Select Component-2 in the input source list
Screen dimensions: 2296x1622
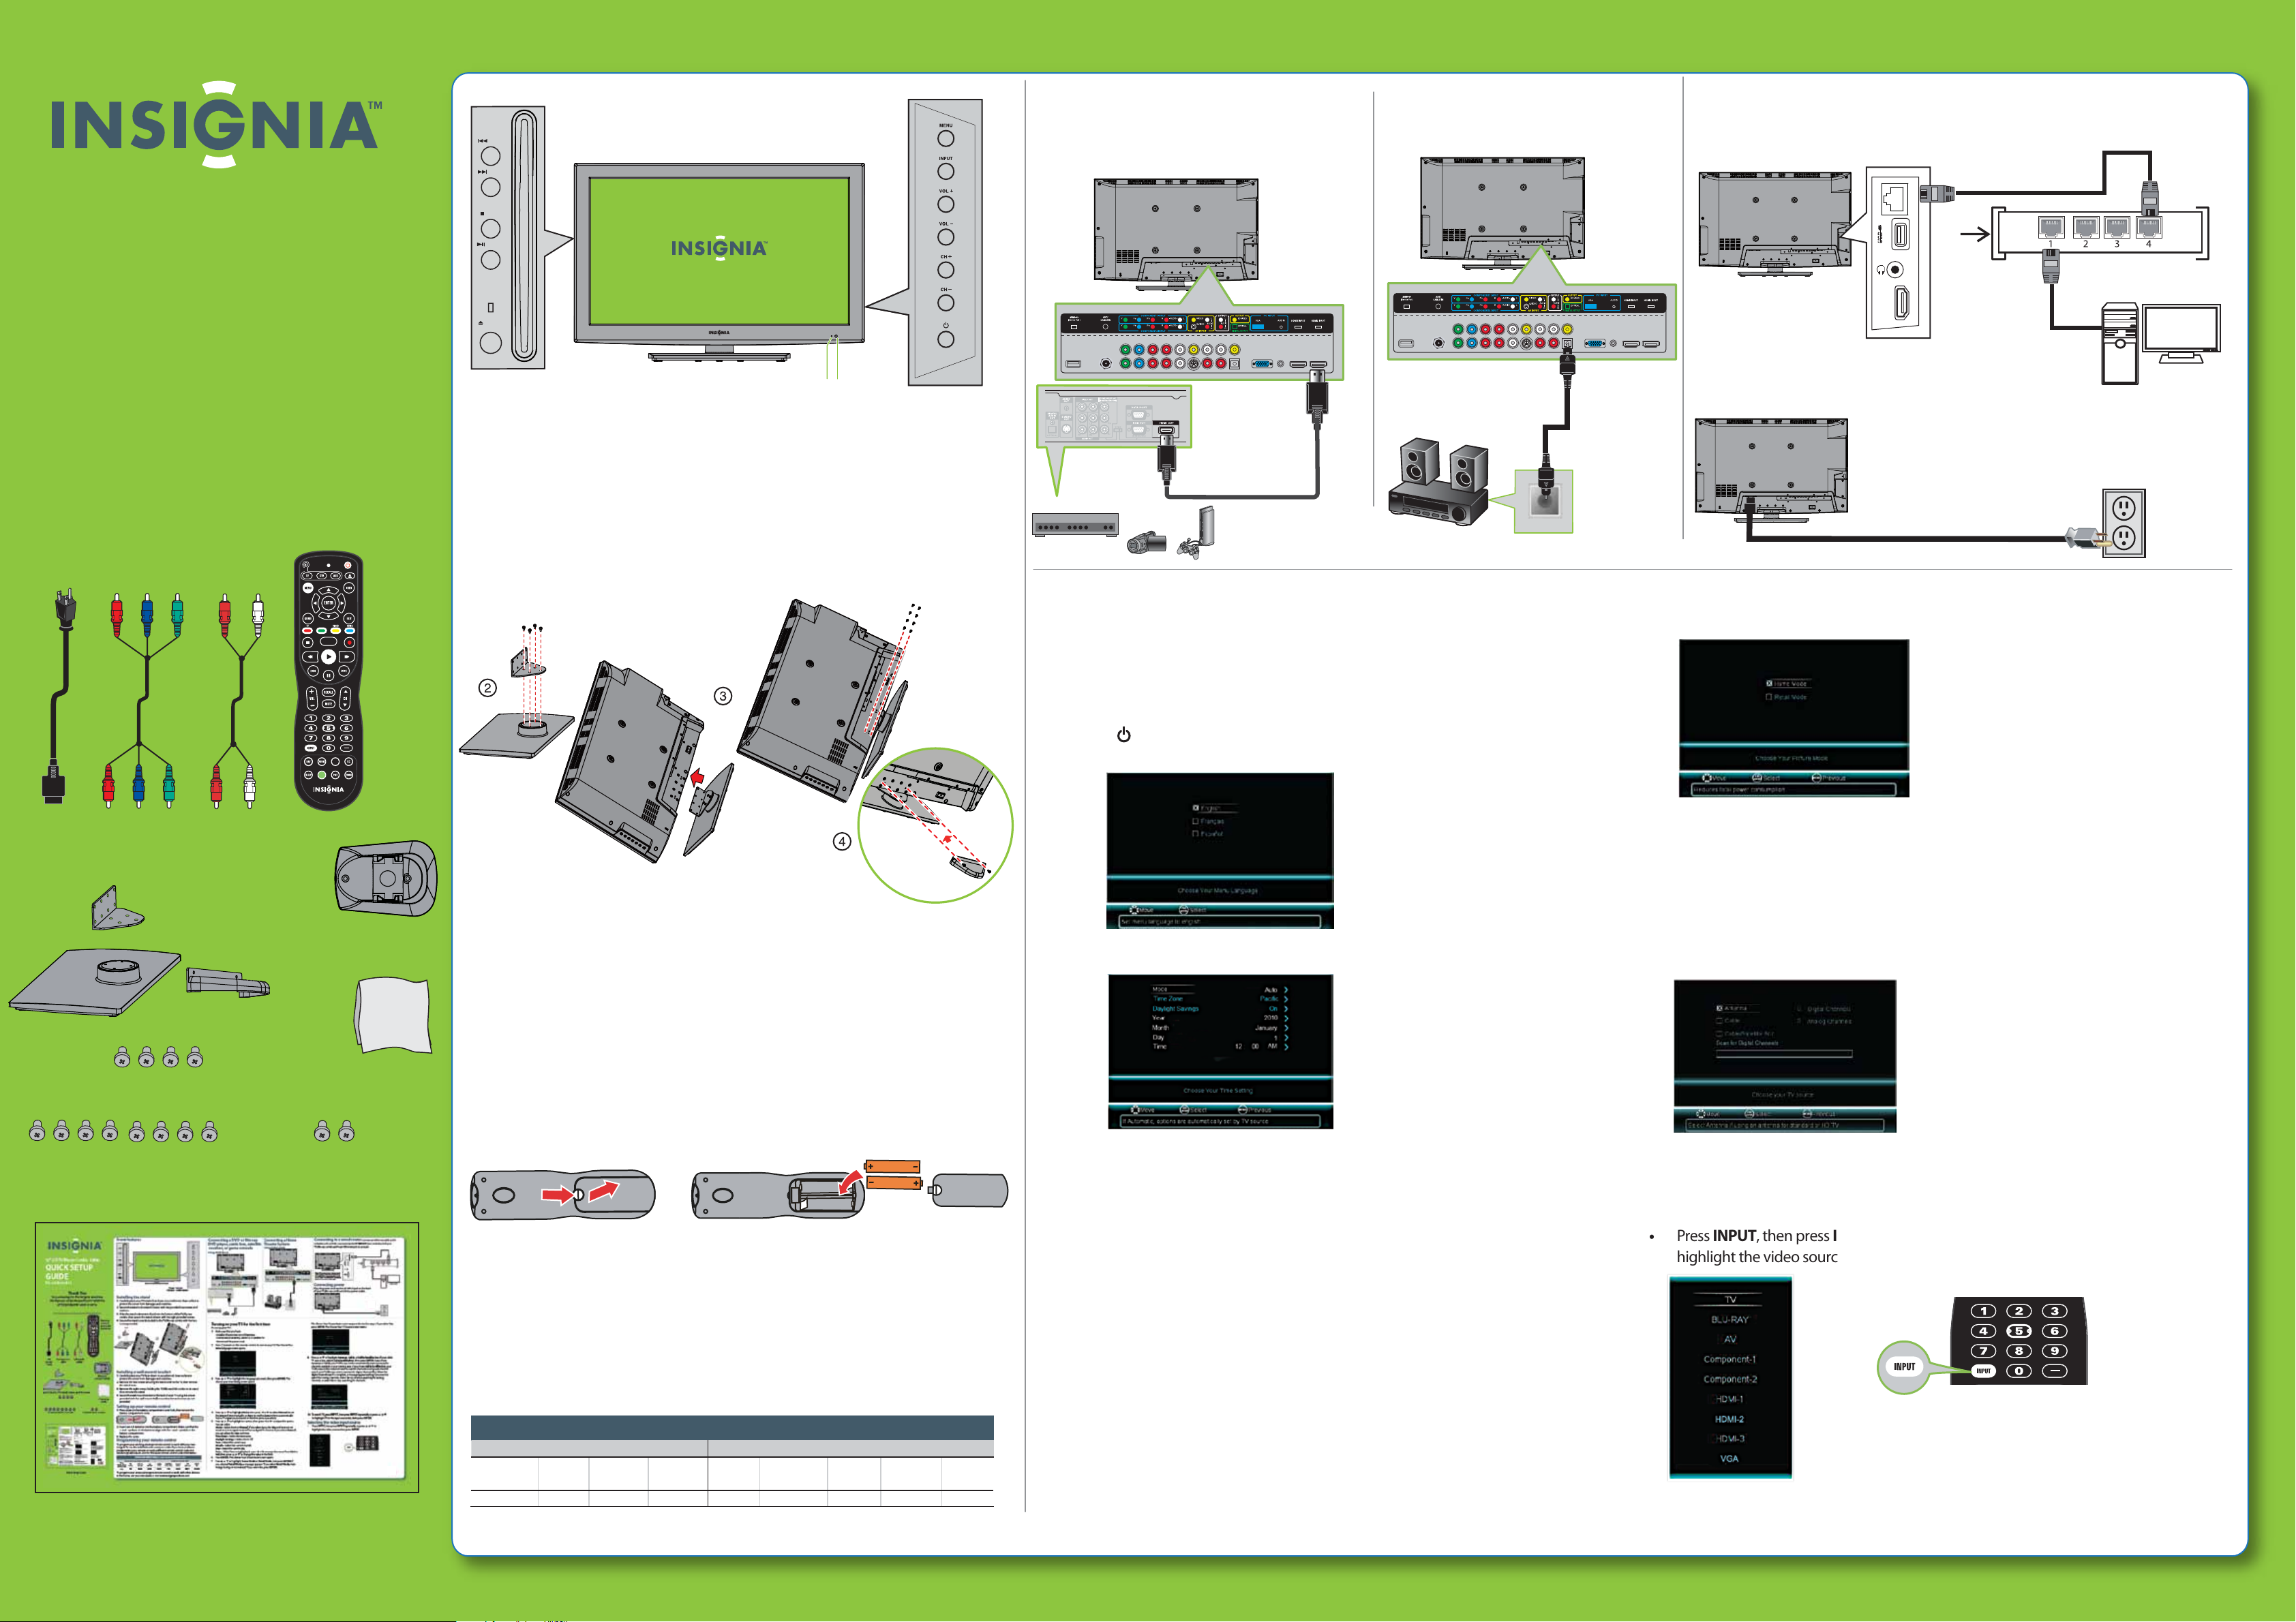pyautogui.click(x=1730, y=1379)
